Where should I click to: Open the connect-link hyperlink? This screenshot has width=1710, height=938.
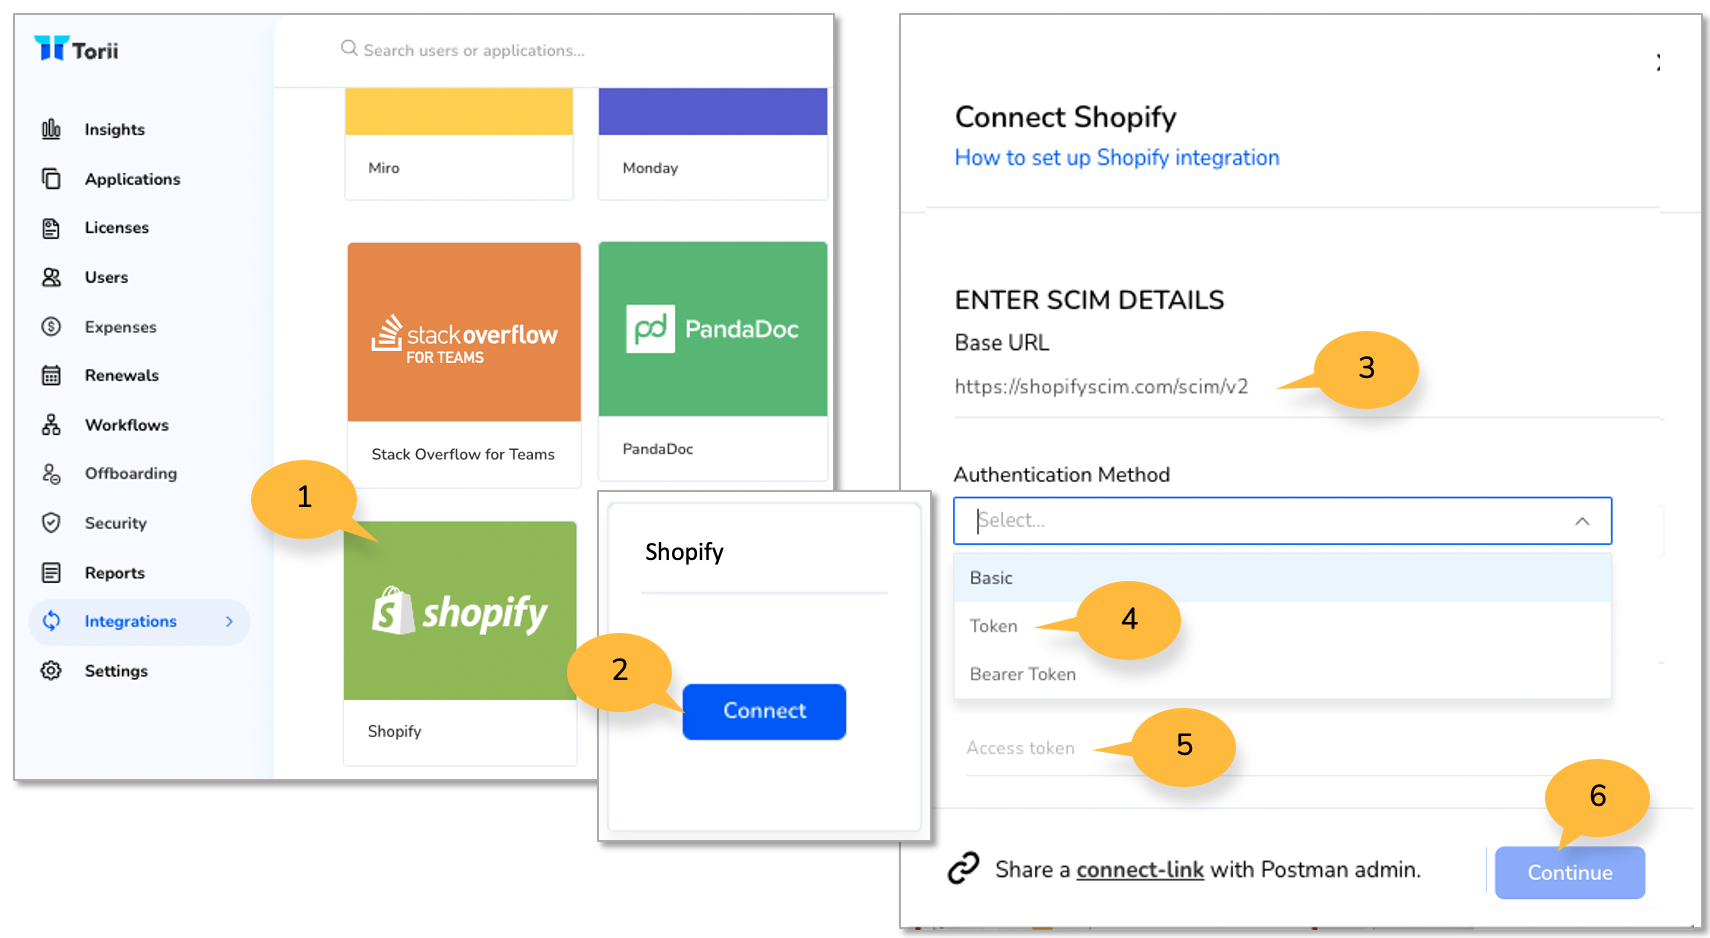click(x=1139, y=870)
